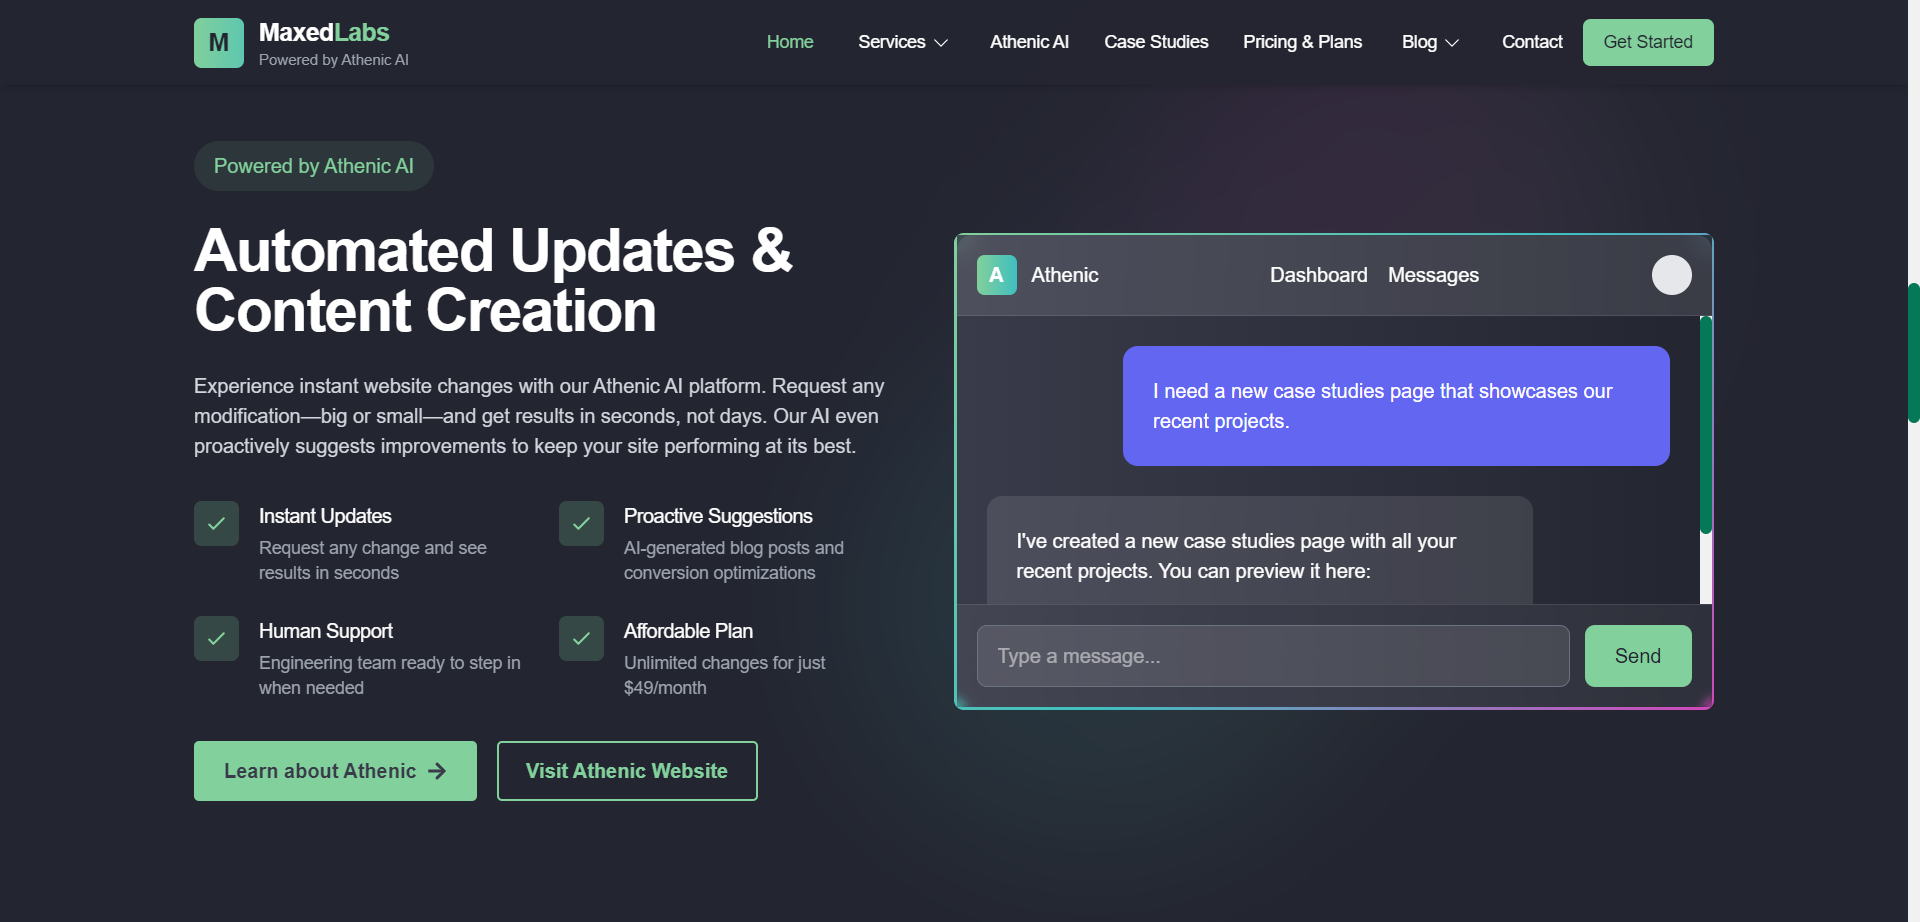This screenshot has width=1920, height=922.
Task: Click the MaxedLabs M logo icon
Action: click(x=219, y=43)
